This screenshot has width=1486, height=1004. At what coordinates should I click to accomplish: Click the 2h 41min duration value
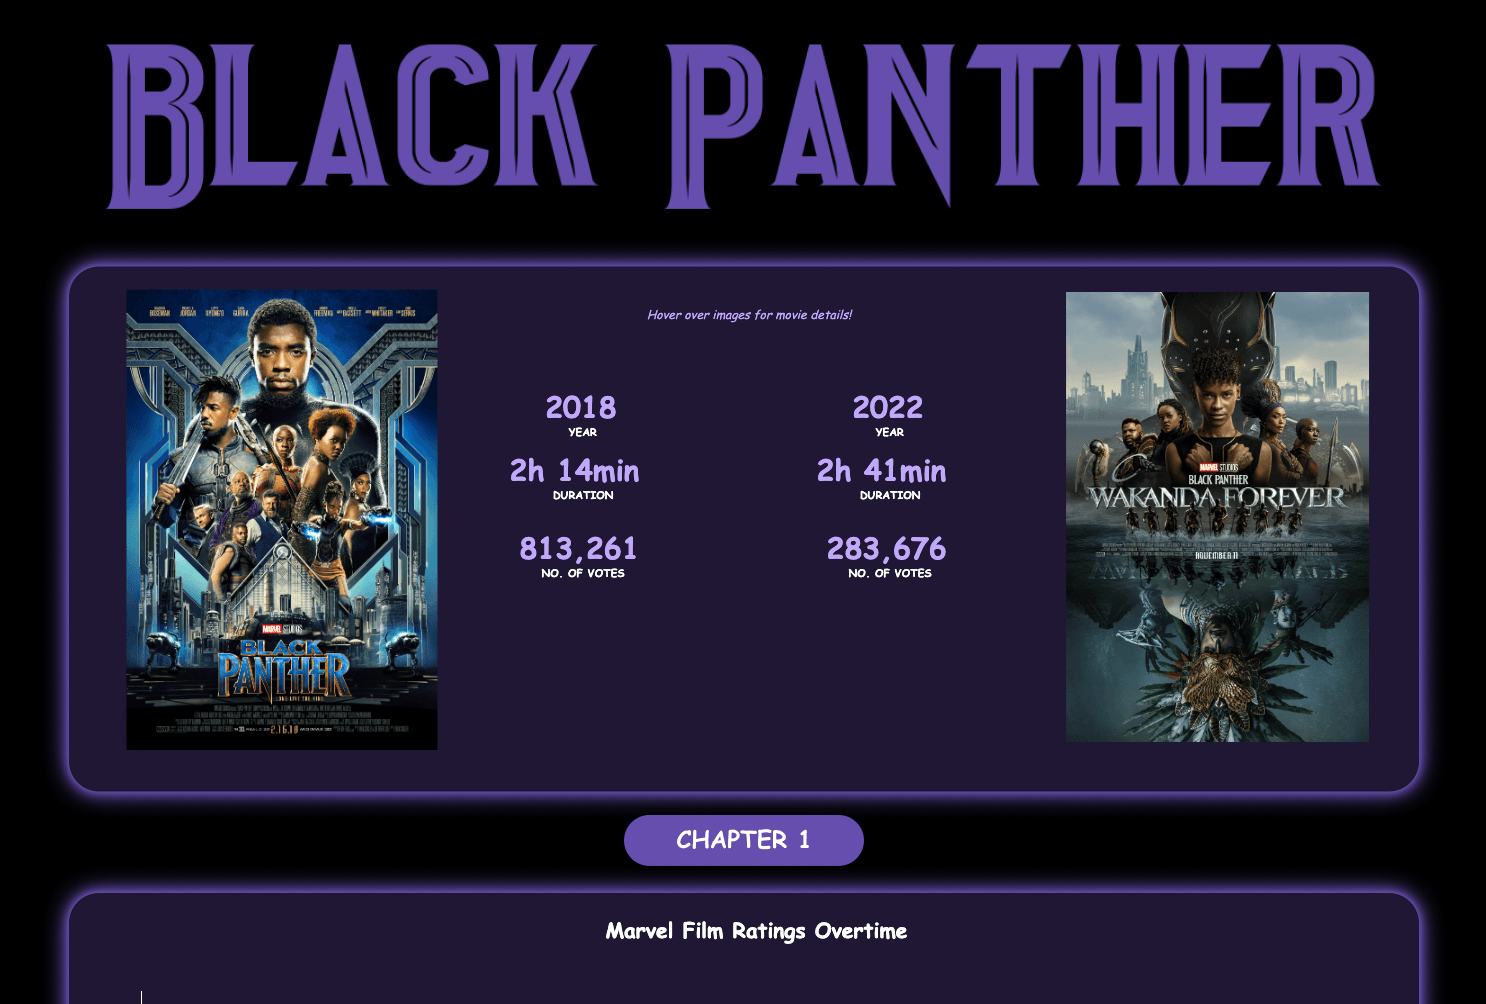[x=882, y=471]
